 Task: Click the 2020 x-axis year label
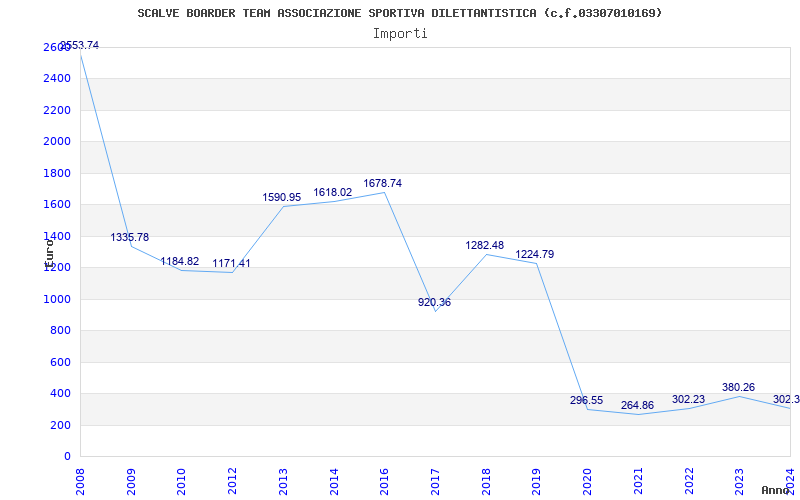tap(587, 479)
